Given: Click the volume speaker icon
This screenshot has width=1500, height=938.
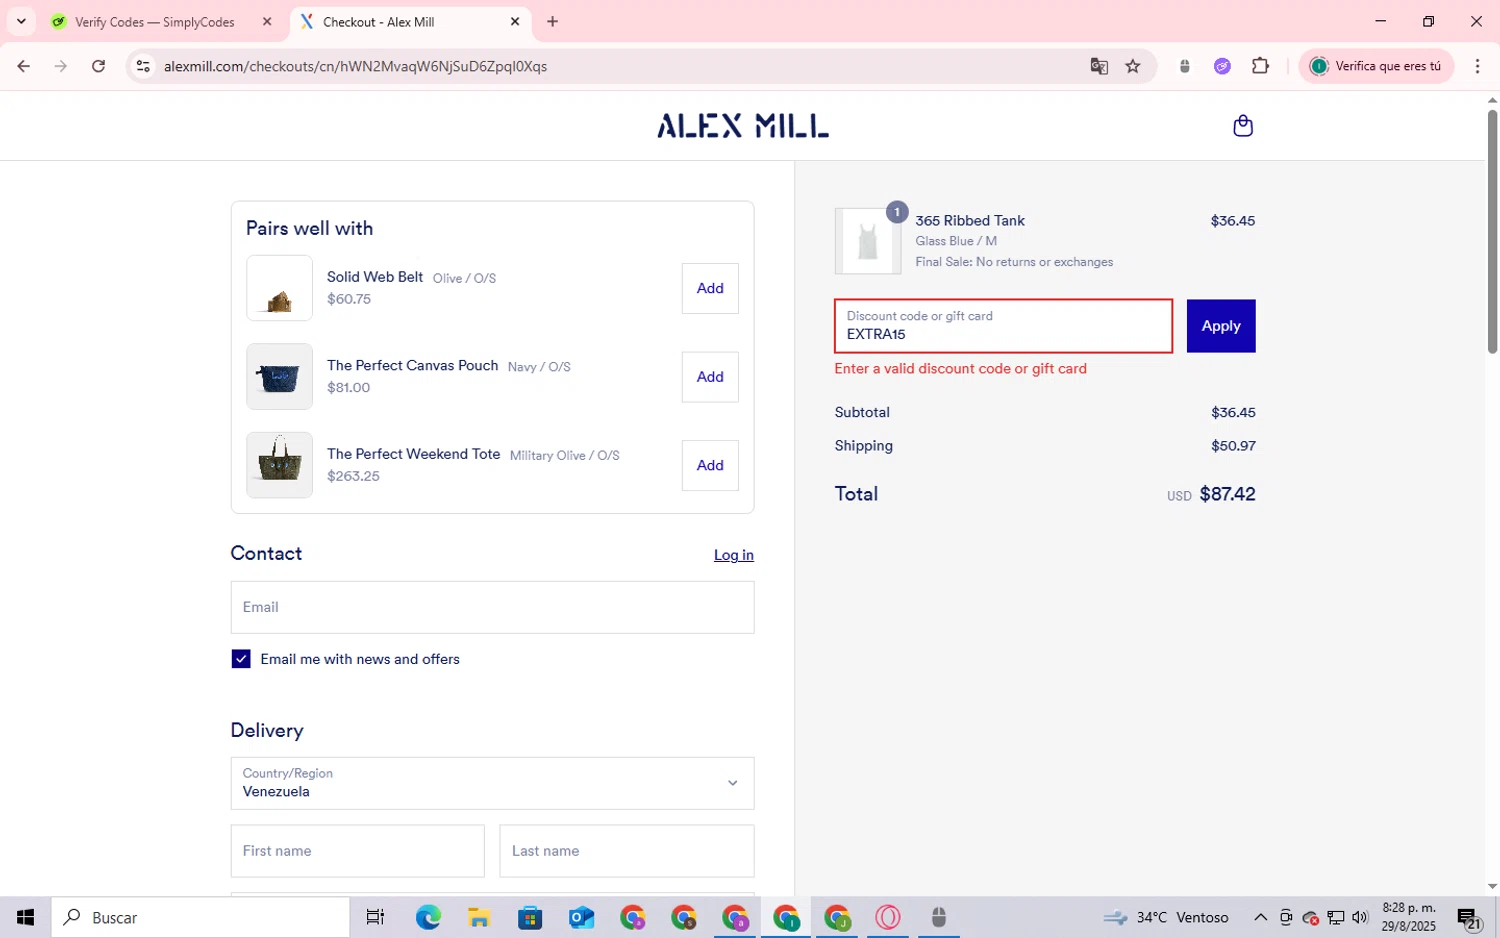Looking at the screenshot, I should pyautogui.click(x=1360, y=917).
